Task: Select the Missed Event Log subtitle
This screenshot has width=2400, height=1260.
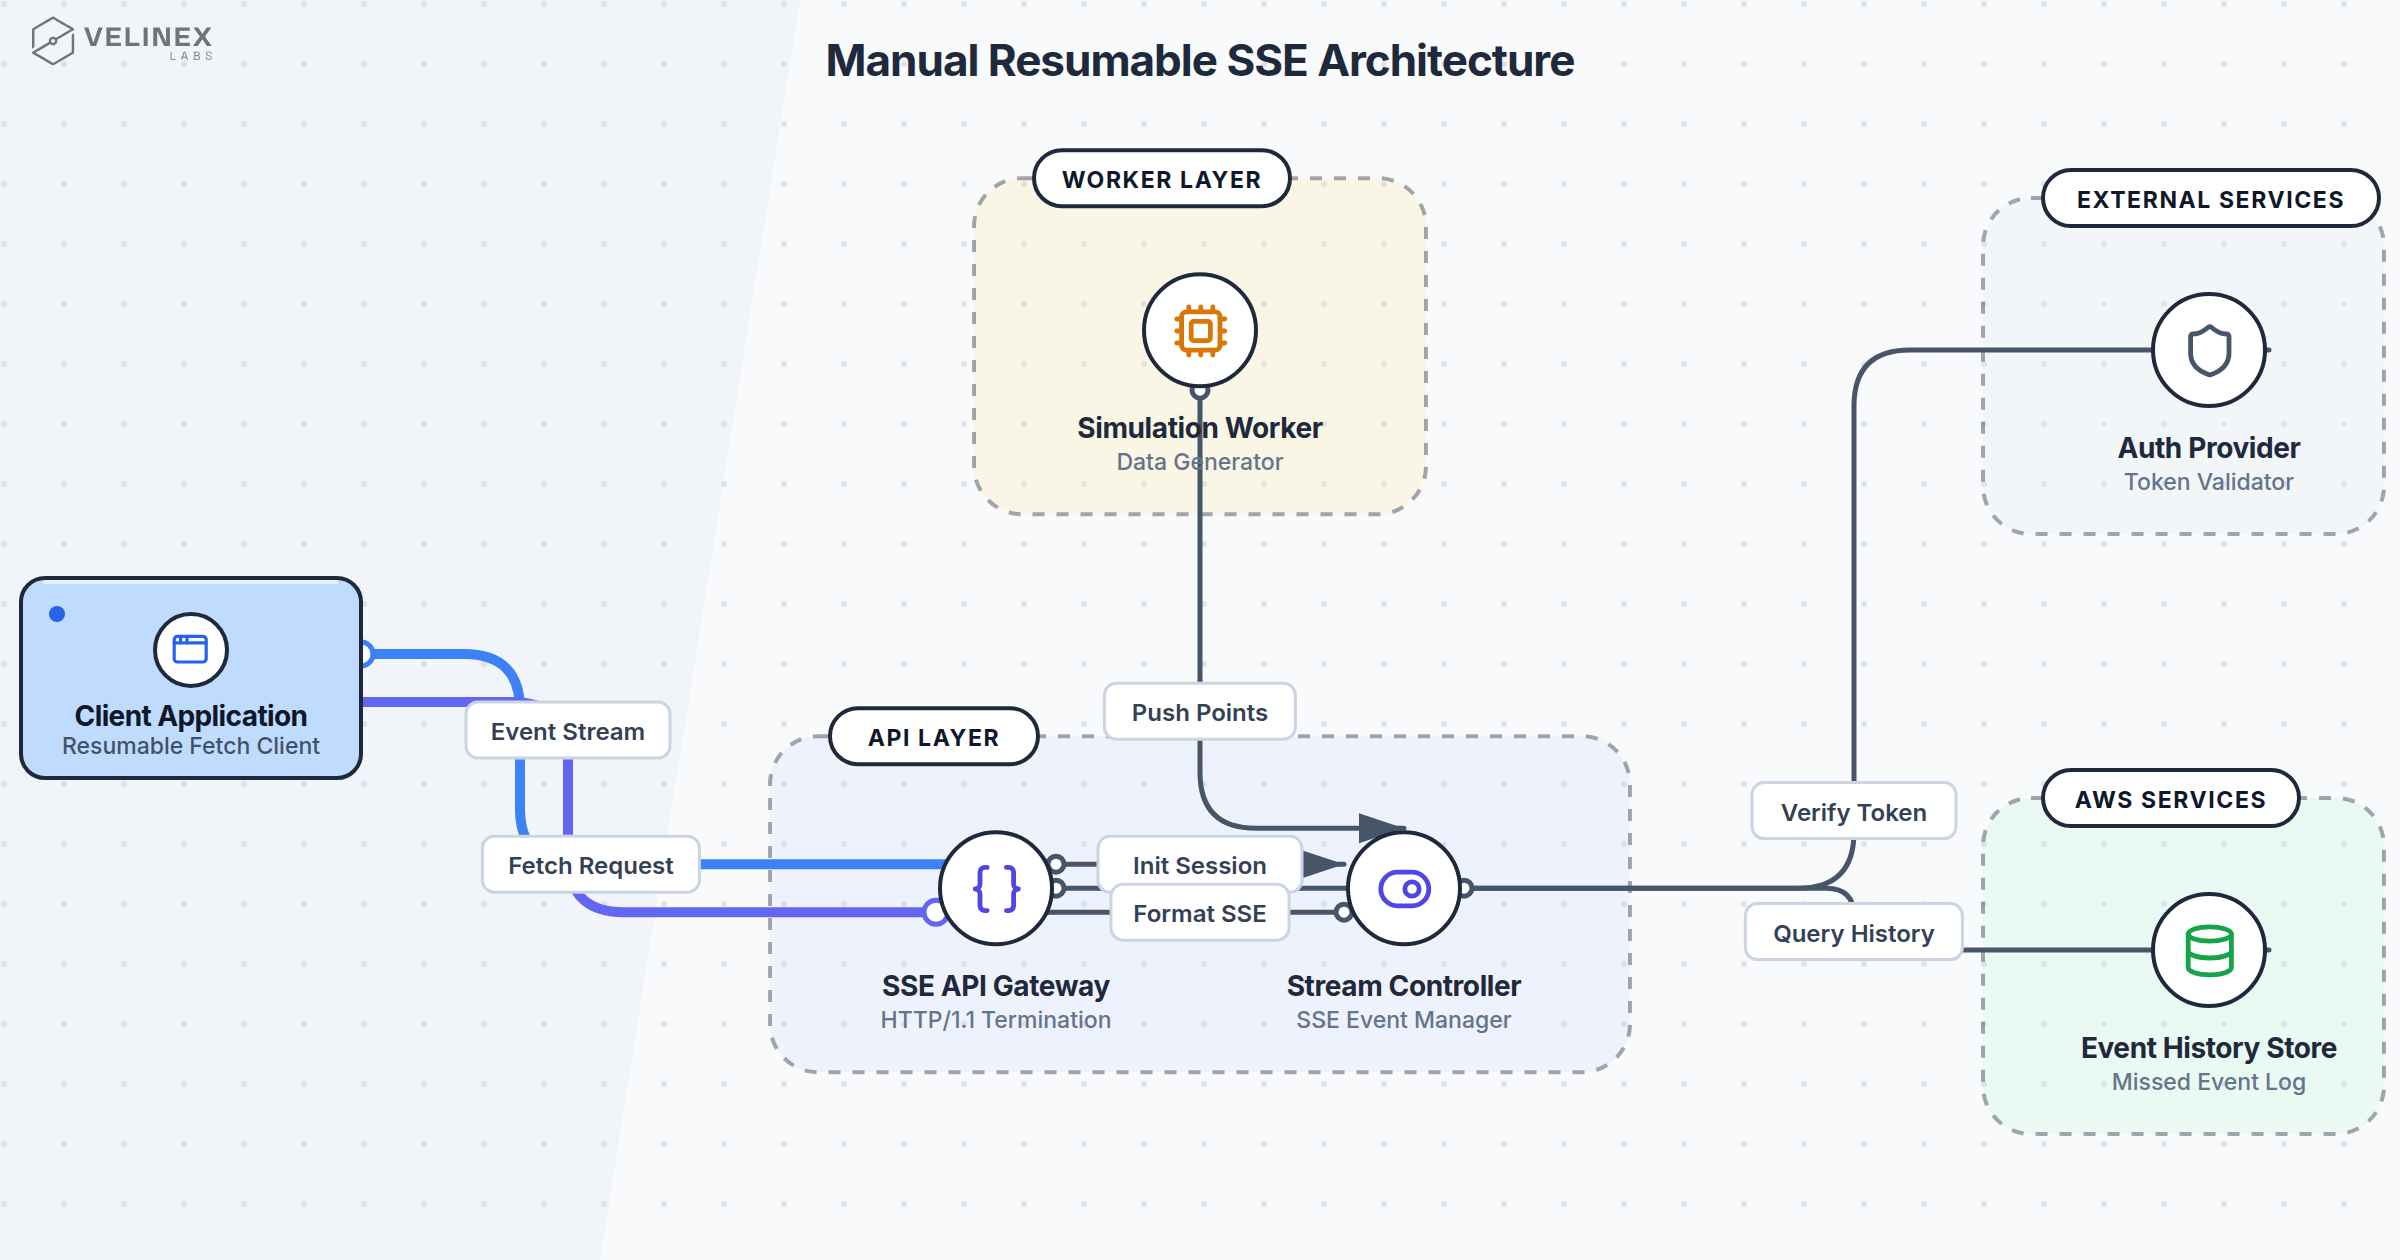Action: 2208,1082
